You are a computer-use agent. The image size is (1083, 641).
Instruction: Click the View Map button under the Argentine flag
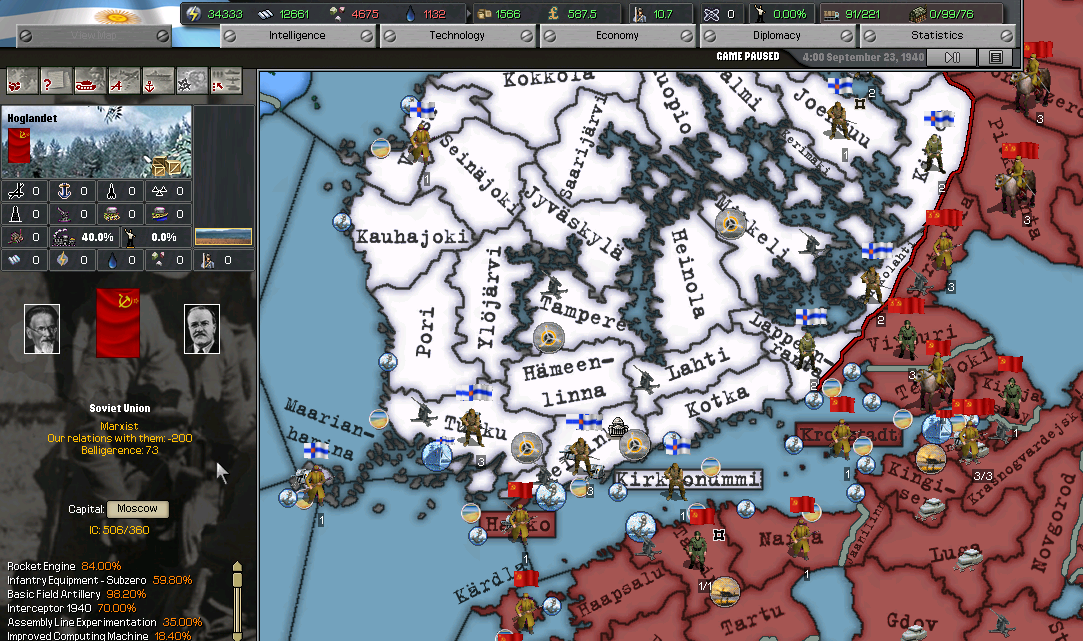93,35
